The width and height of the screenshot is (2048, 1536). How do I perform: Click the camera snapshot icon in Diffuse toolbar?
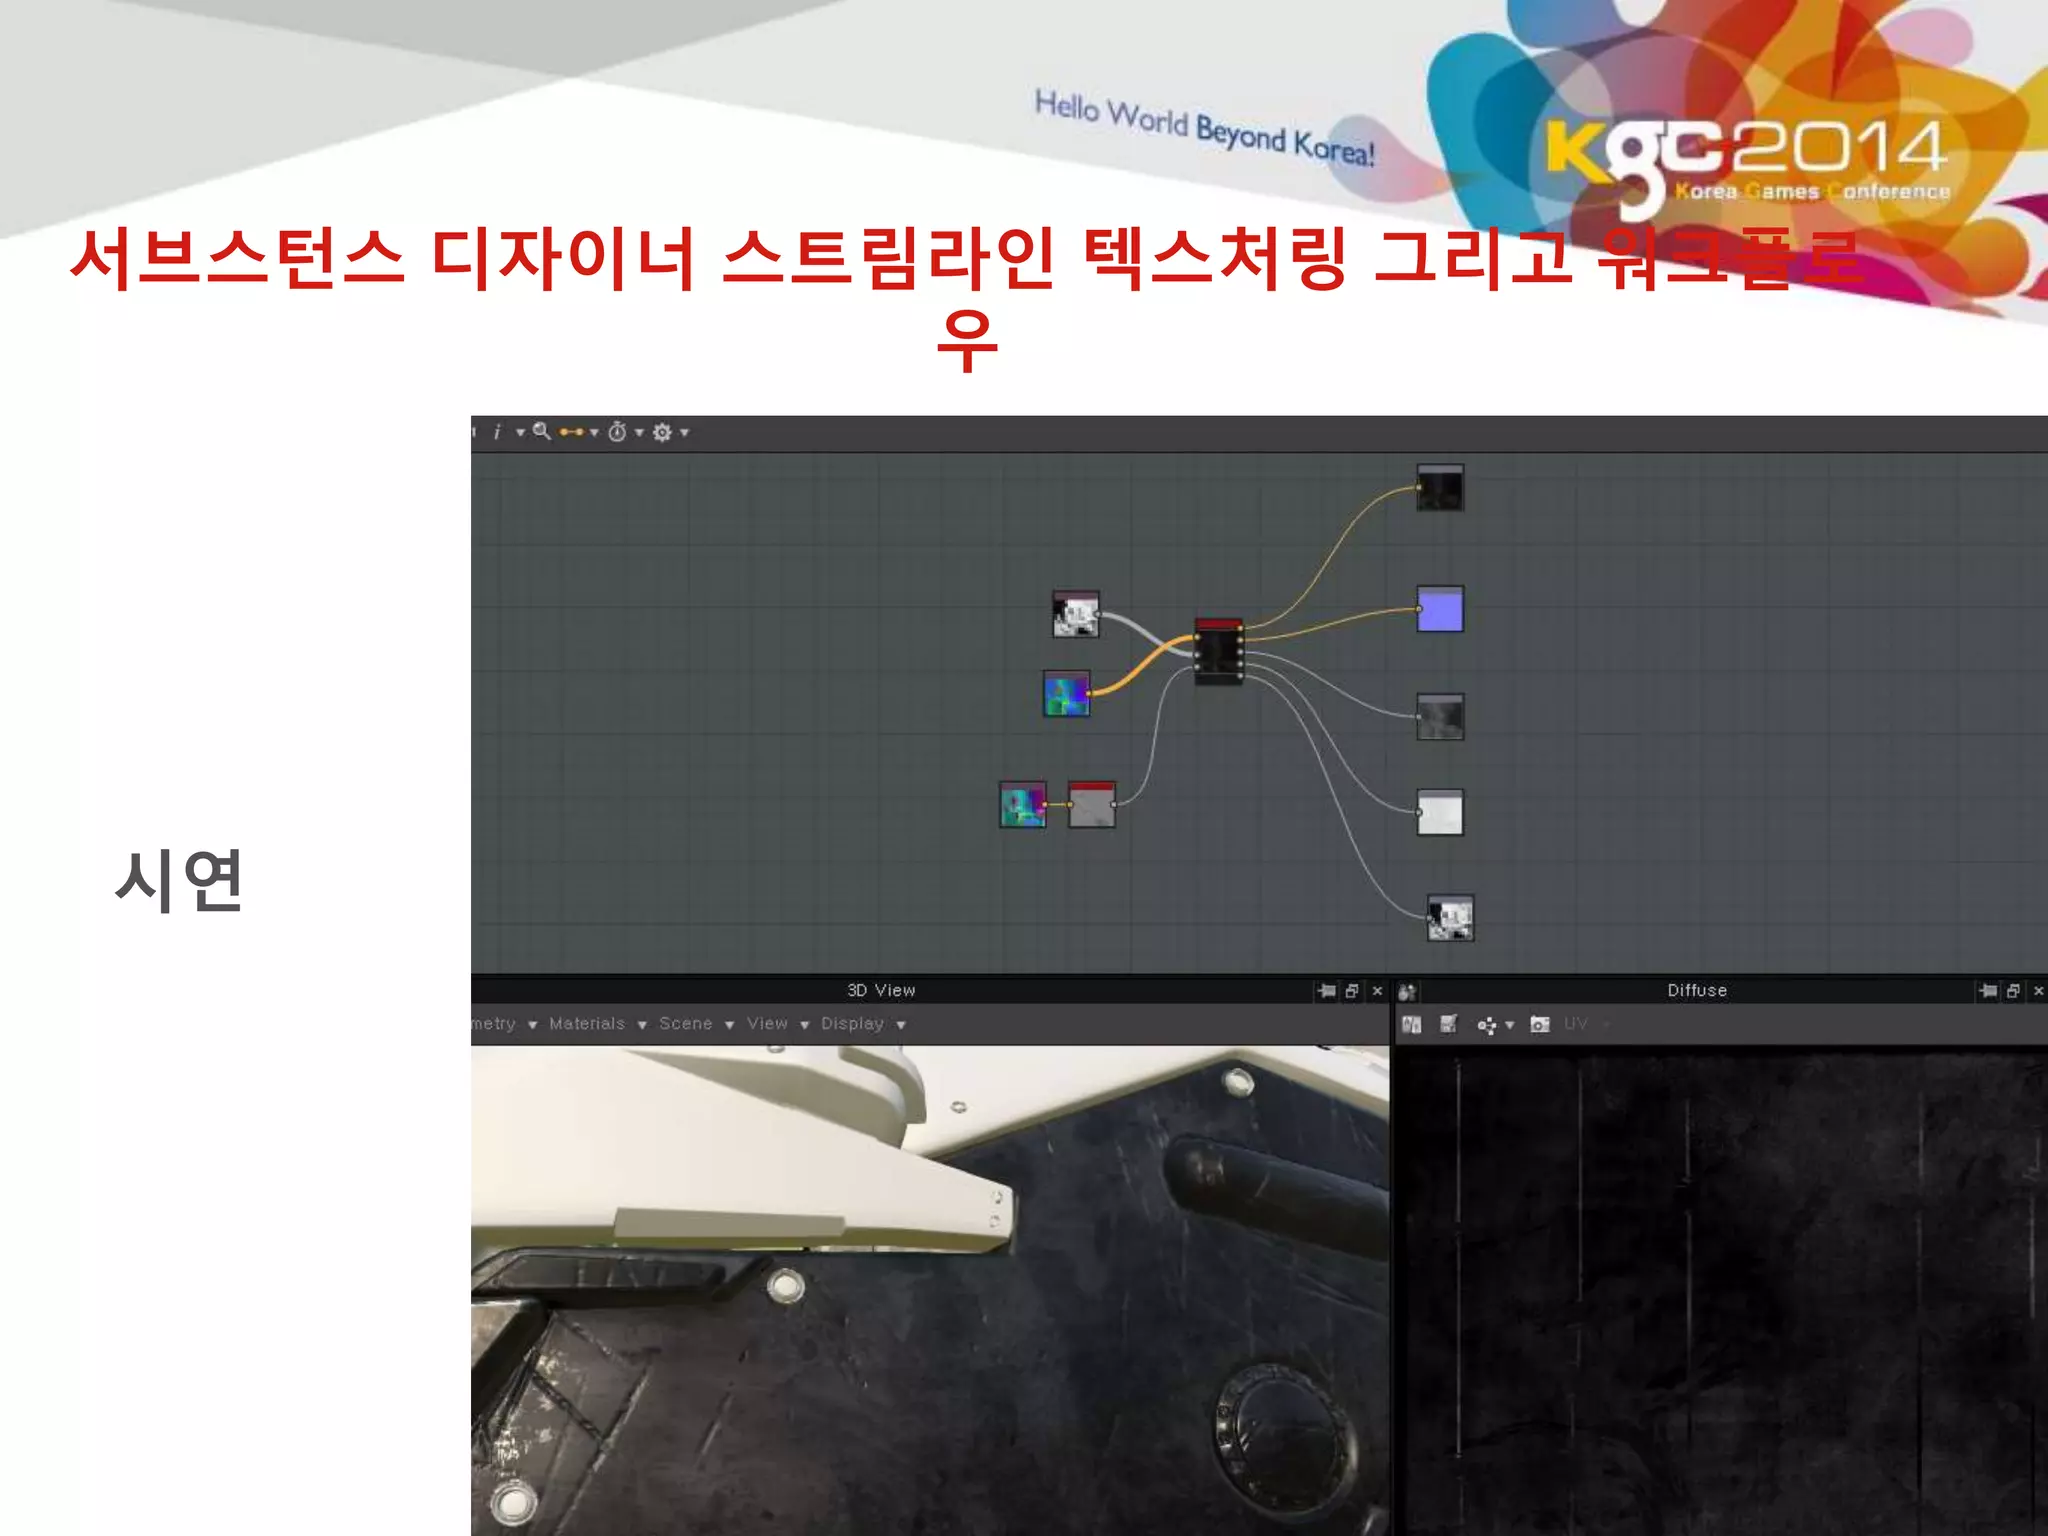pos(1540,1024)
